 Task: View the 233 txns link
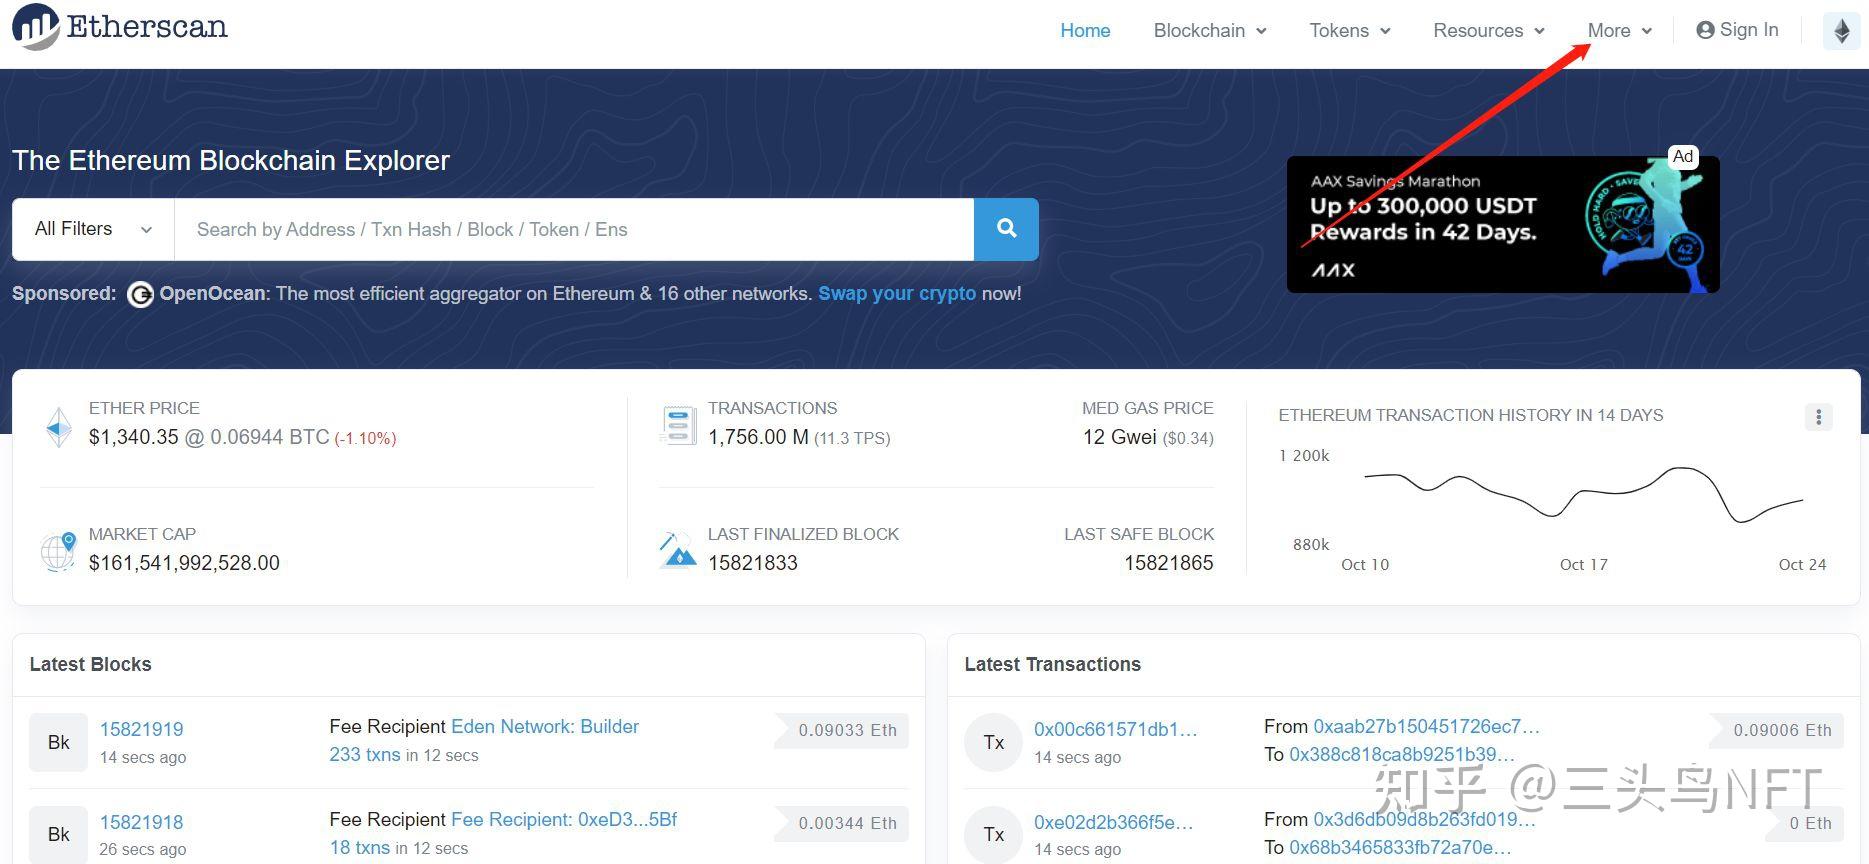click(x=365, y=755)
